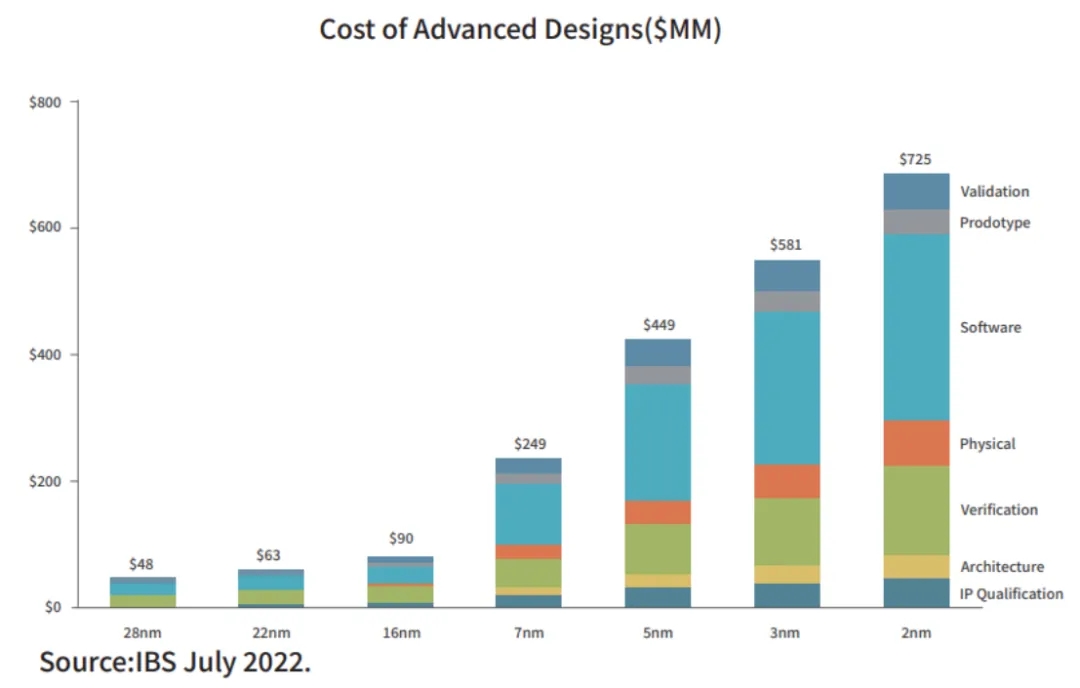Image resolution: width=1080 pixels, height=688 pixels.
Task: Click the Architecture legend label
Action: click(x=1001, y=566)
